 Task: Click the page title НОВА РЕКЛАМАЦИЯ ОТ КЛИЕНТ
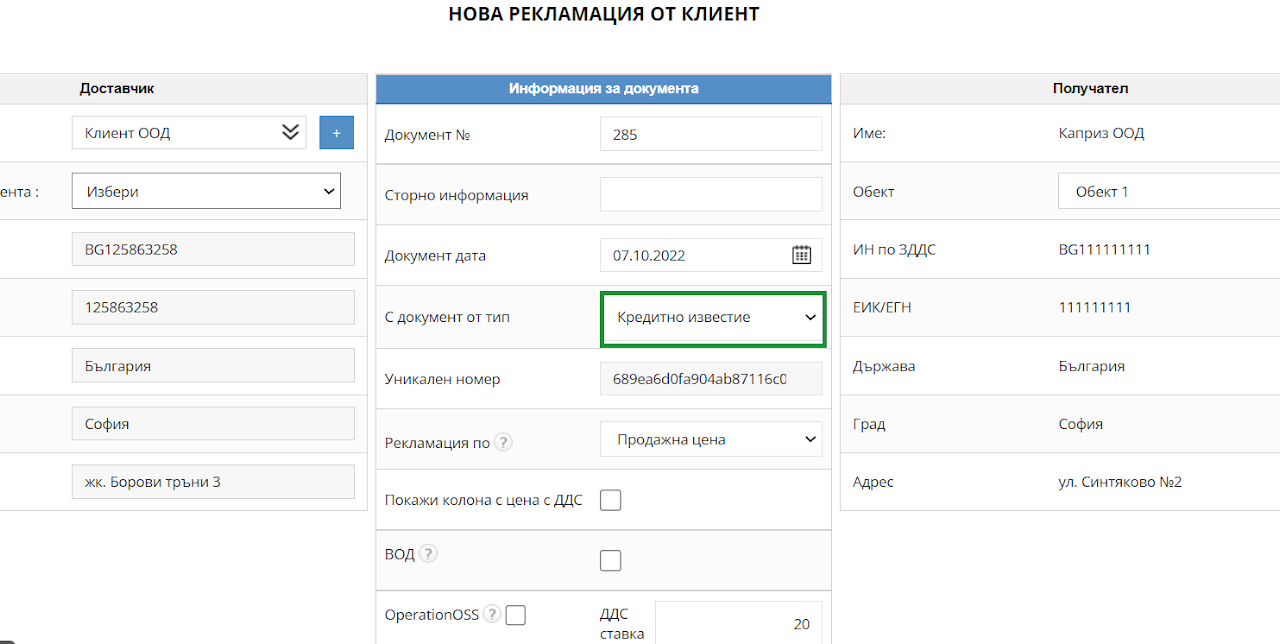pyautogui.click(x=603, y=14)
